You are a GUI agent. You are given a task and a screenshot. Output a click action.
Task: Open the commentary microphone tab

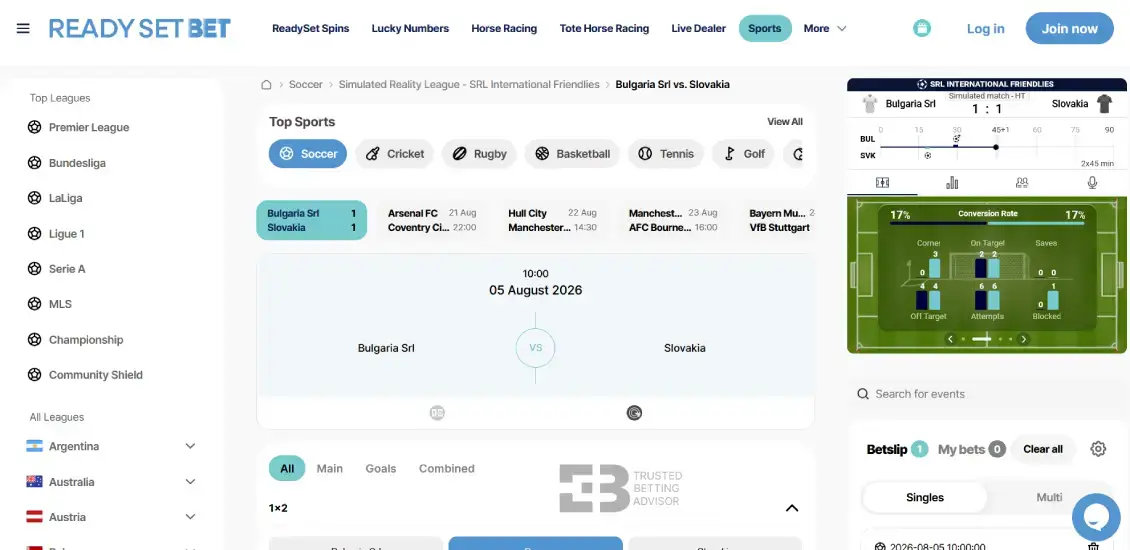pyautogui.click(x=1092, y=183)
